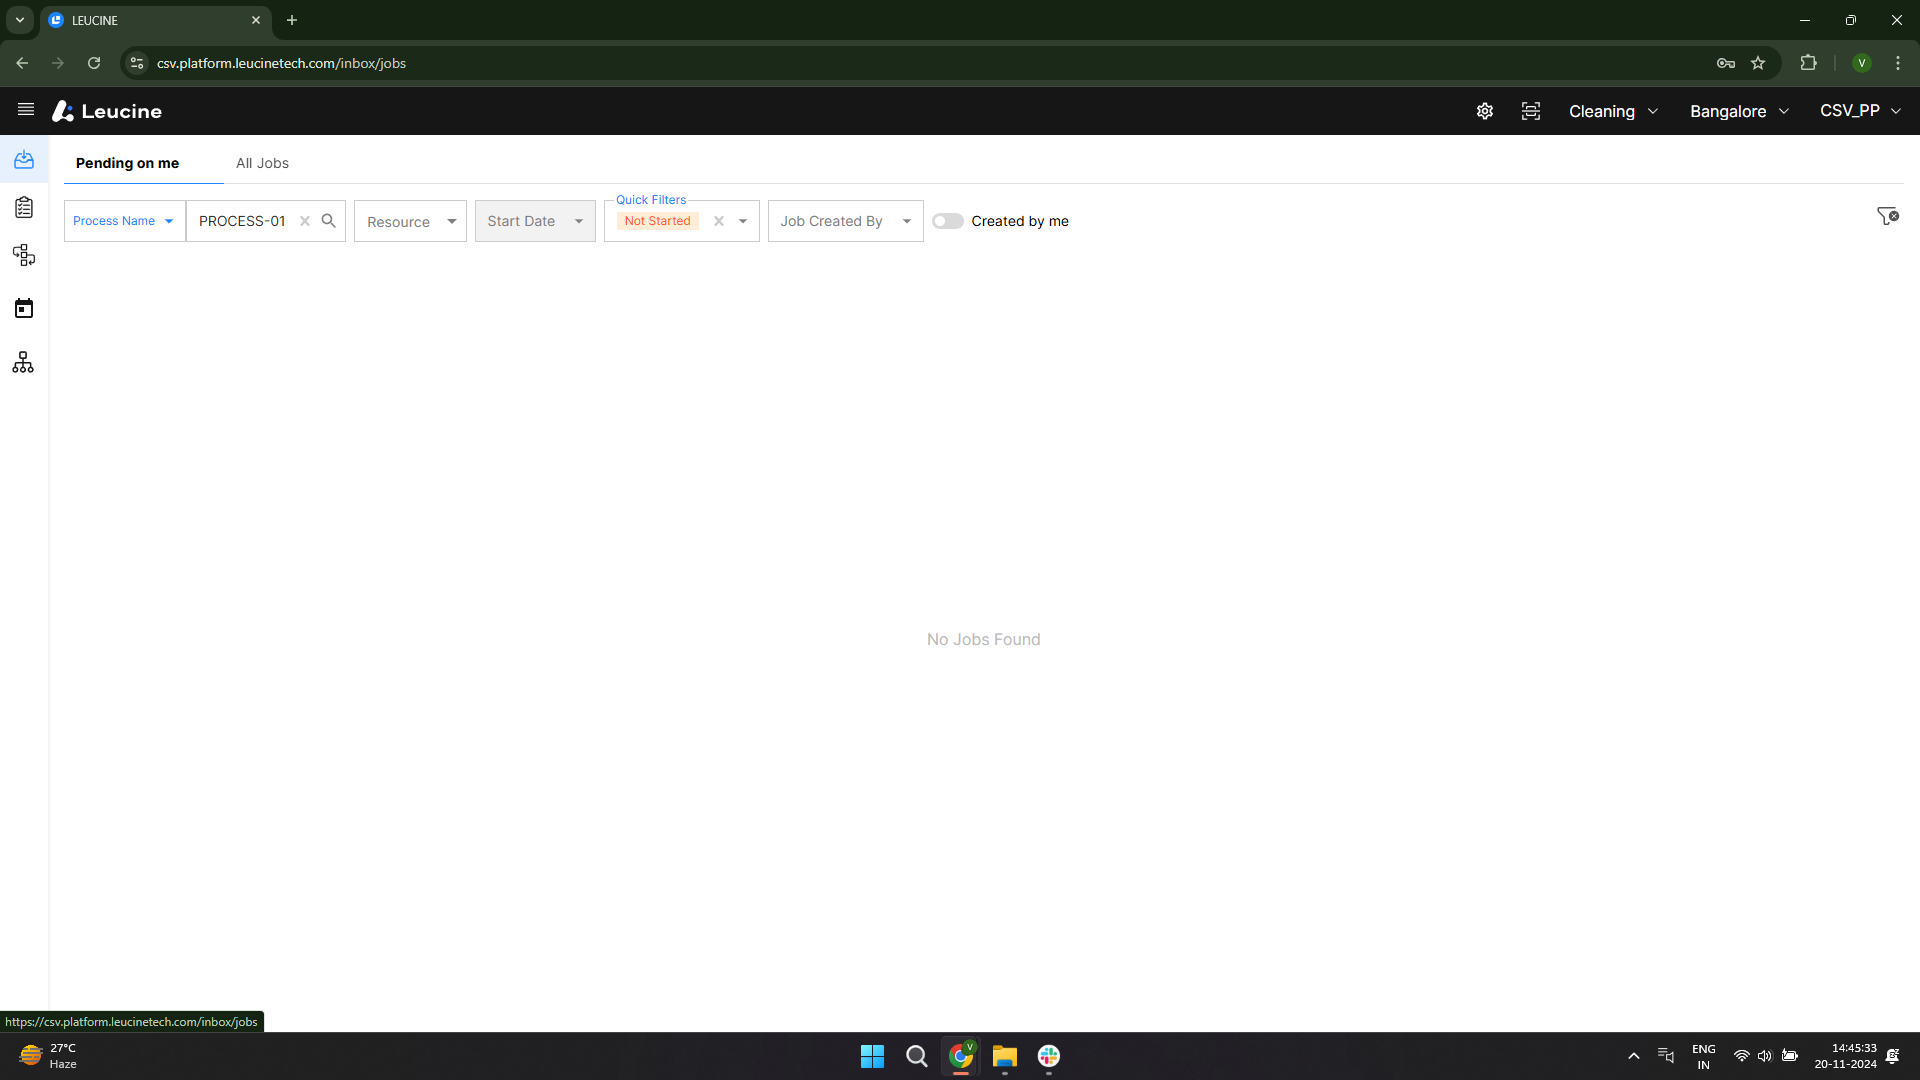Screen dimensions: 1920x1080
Task: Open the settings gear in the header
Action: (x=1485, y=111)
